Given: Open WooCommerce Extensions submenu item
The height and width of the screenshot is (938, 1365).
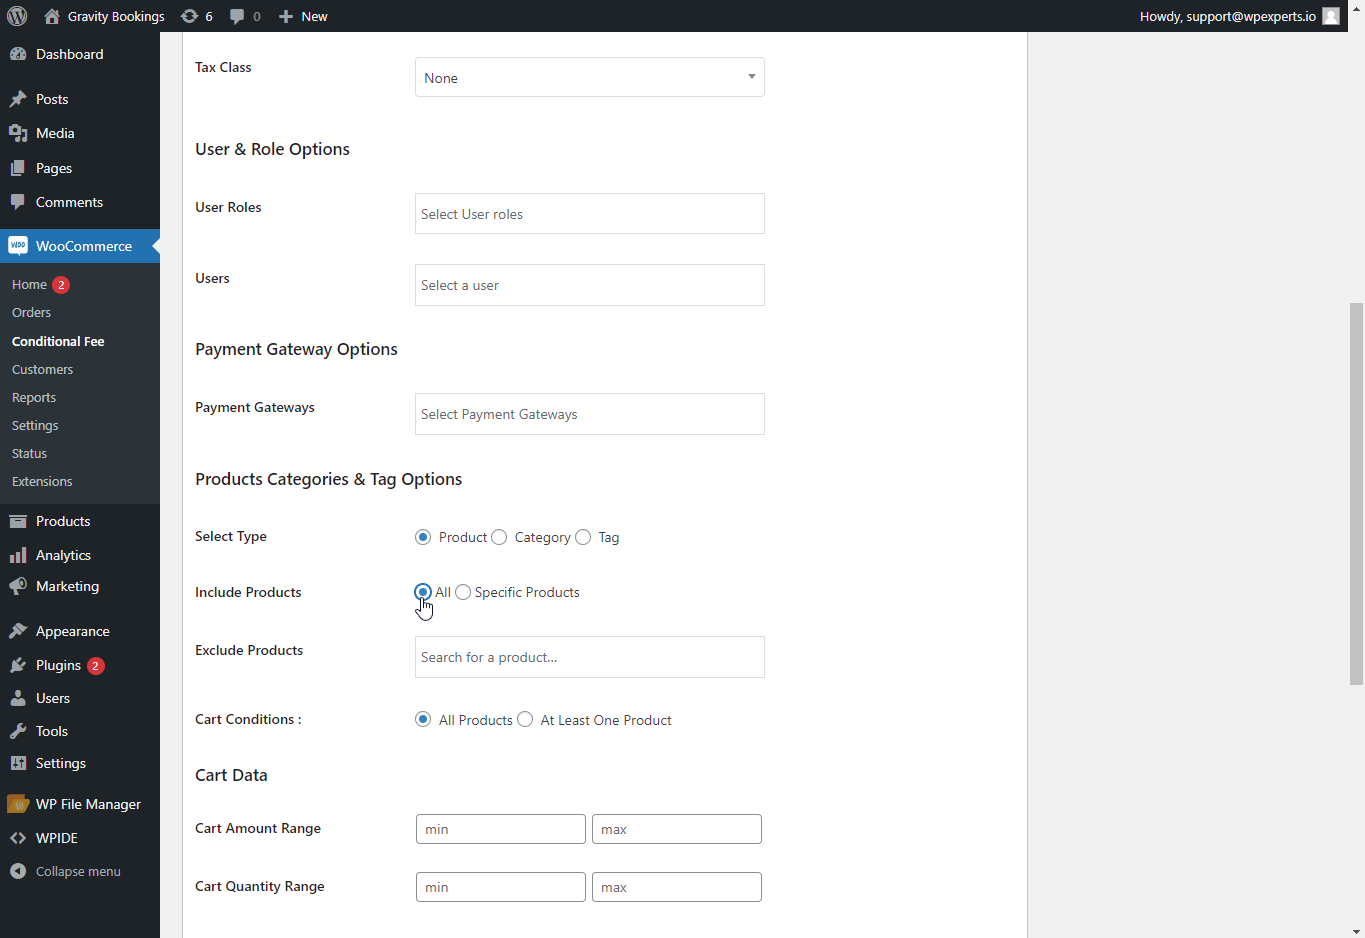Looking at the screenshot, I should (42, 481).
